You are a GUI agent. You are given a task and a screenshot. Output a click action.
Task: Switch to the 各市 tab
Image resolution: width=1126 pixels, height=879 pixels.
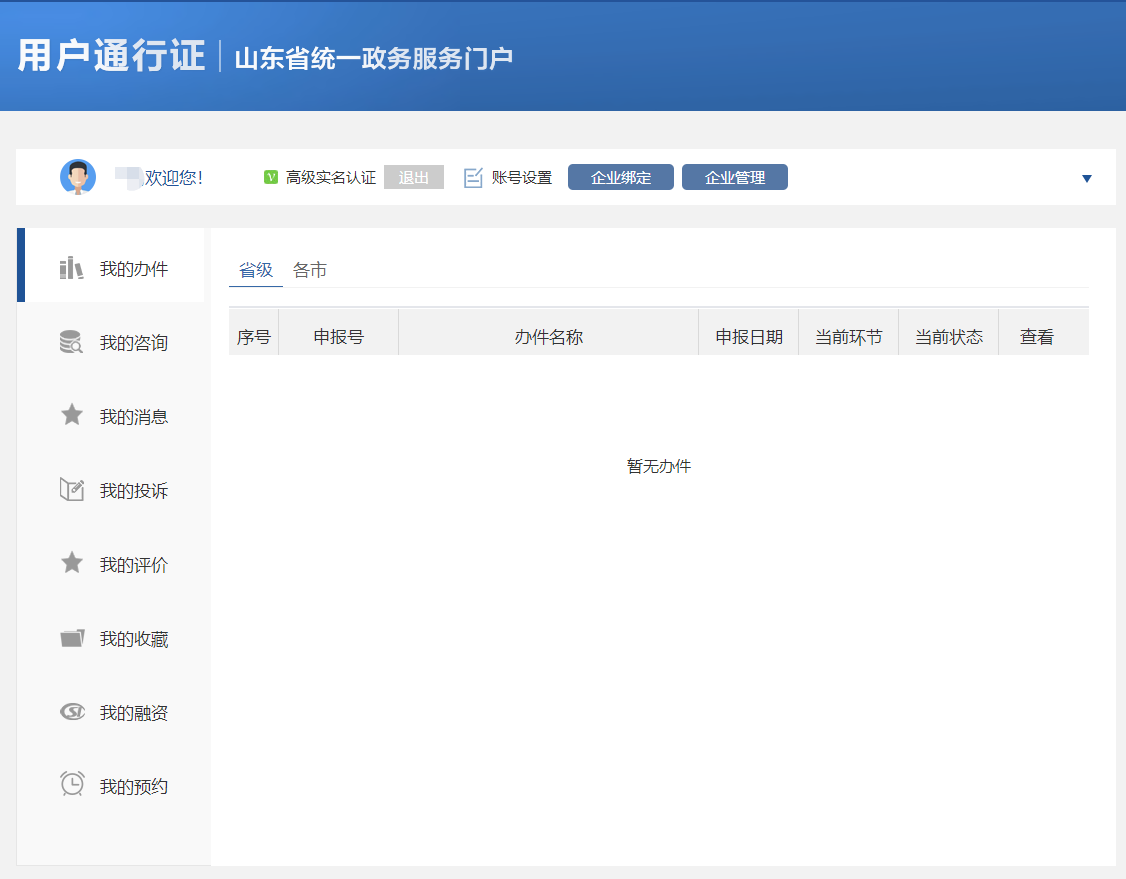click(x=310, y=270)
